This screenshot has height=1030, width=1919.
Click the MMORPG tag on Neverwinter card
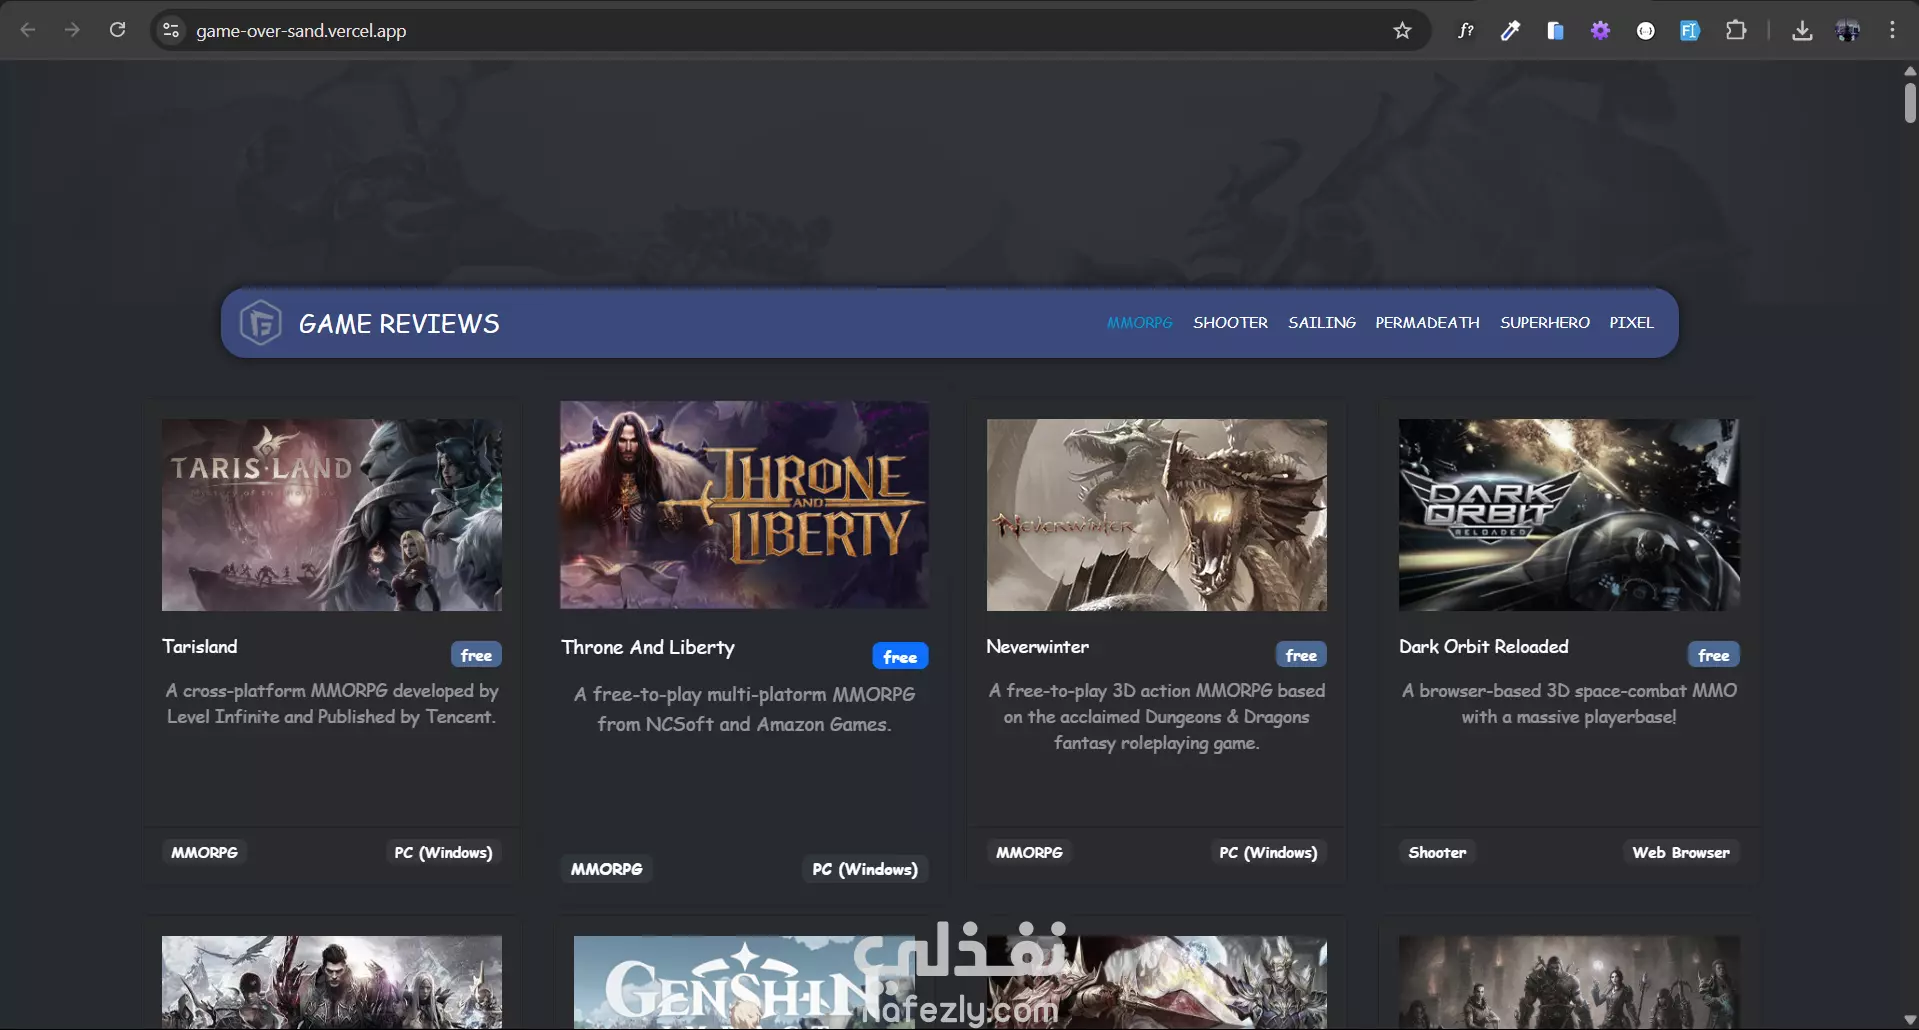click(x=1029, y=852)
